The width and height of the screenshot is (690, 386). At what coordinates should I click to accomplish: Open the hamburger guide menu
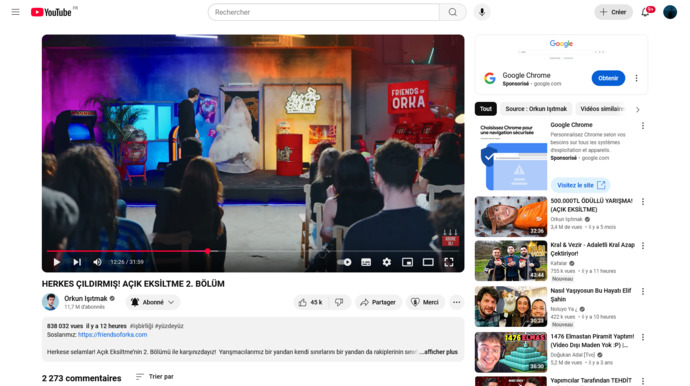(x=15, y=12)
